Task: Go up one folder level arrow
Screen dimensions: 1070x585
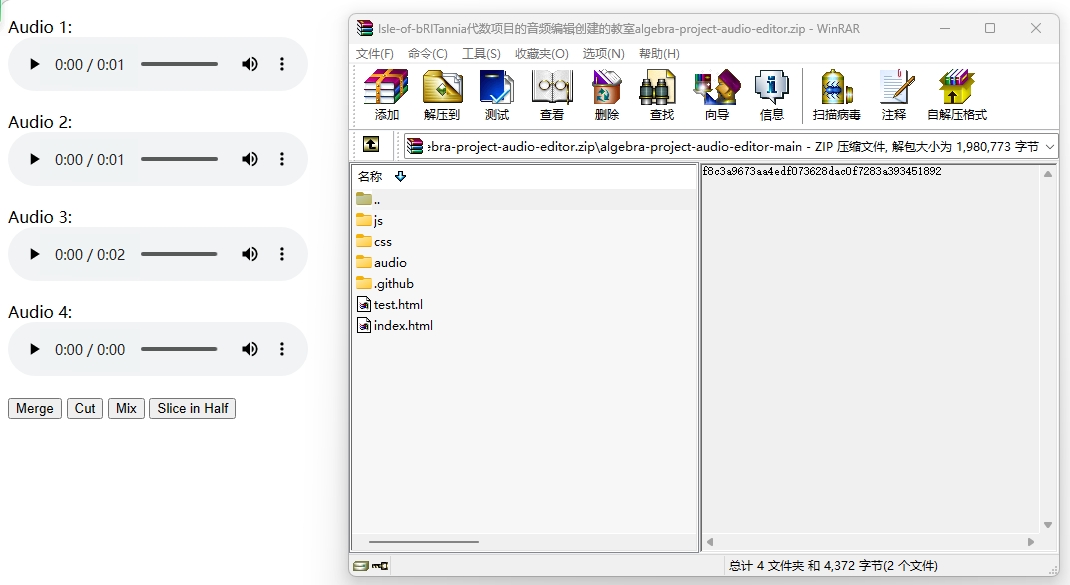Action: [371, 144]
